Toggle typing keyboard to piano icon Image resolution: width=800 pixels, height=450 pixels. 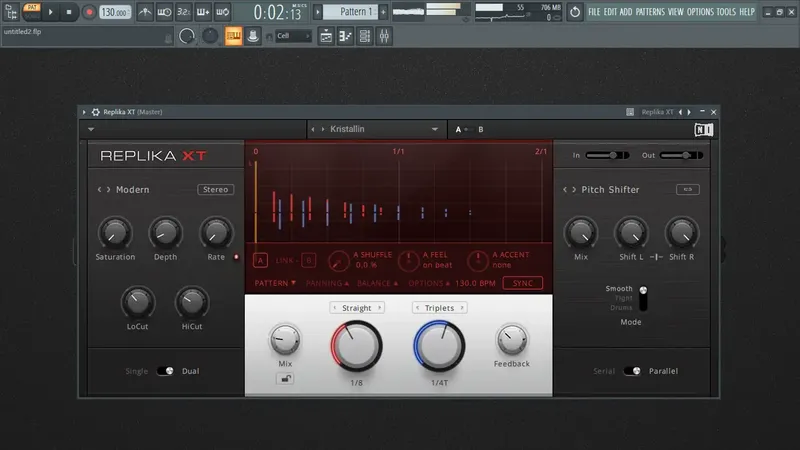[234, 36]
